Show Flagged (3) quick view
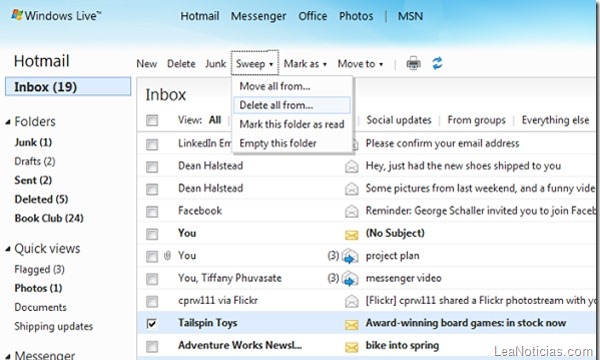Screen dimensions: 600x360 point(39,270)
